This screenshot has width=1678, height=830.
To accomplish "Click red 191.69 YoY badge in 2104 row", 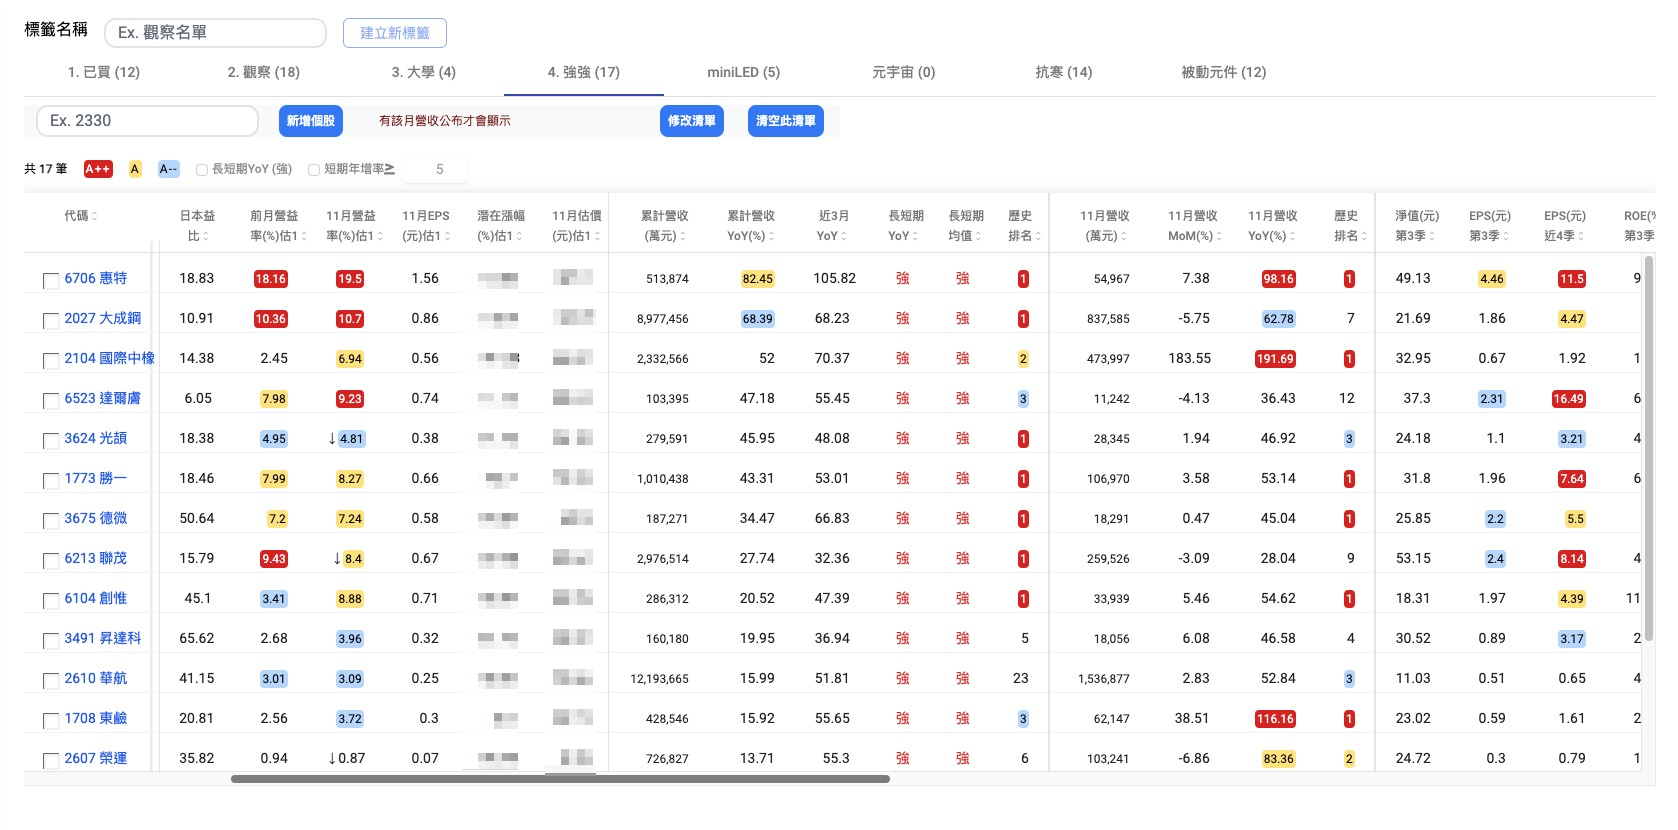I will point(1275,359).
